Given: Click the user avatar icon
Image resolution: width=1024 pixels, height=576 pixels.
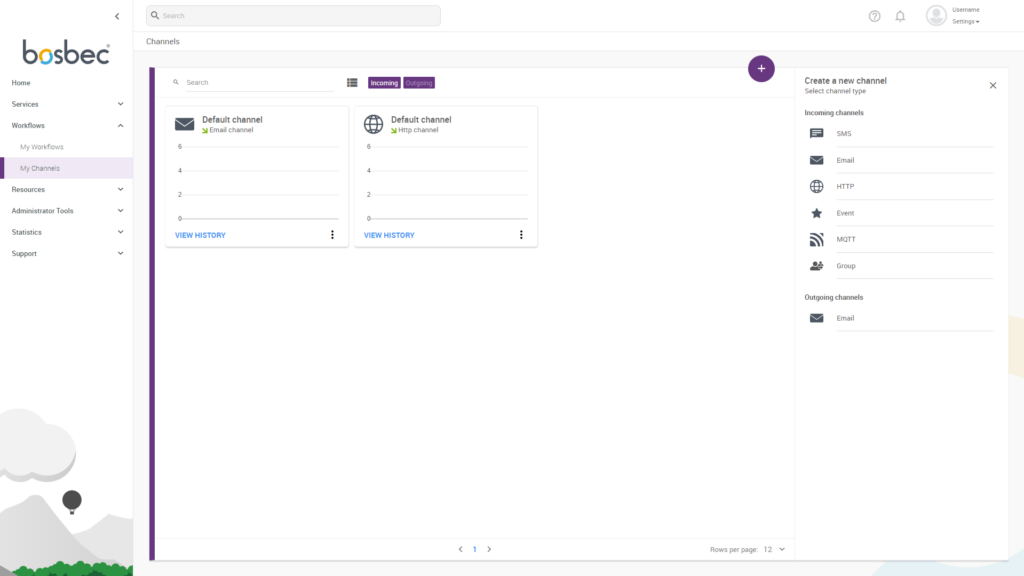Looking at the screenshot, I should (936, 16).
